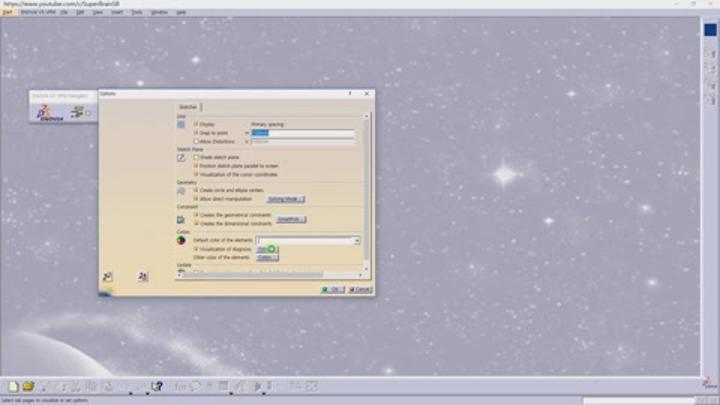Click the New document icon in bottom toolbar
The image size is (720, 405).
tap(13, 387)
